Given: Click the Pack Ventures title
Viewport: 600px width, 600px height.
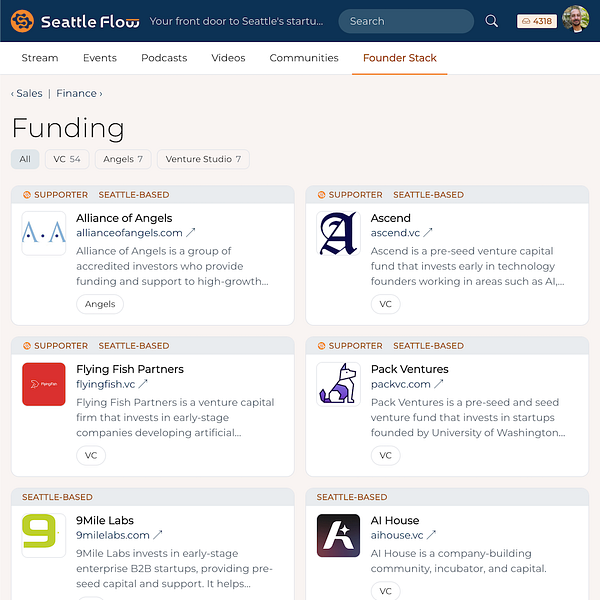Looking at the screenshot, I should (409, 369).
